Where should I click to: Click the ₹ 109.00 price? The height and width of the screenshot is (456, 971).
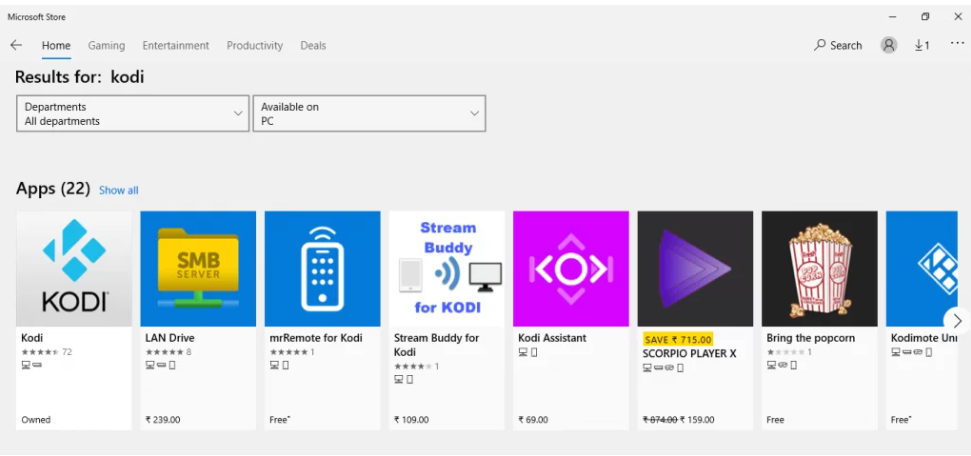click(x=411, y=419)
